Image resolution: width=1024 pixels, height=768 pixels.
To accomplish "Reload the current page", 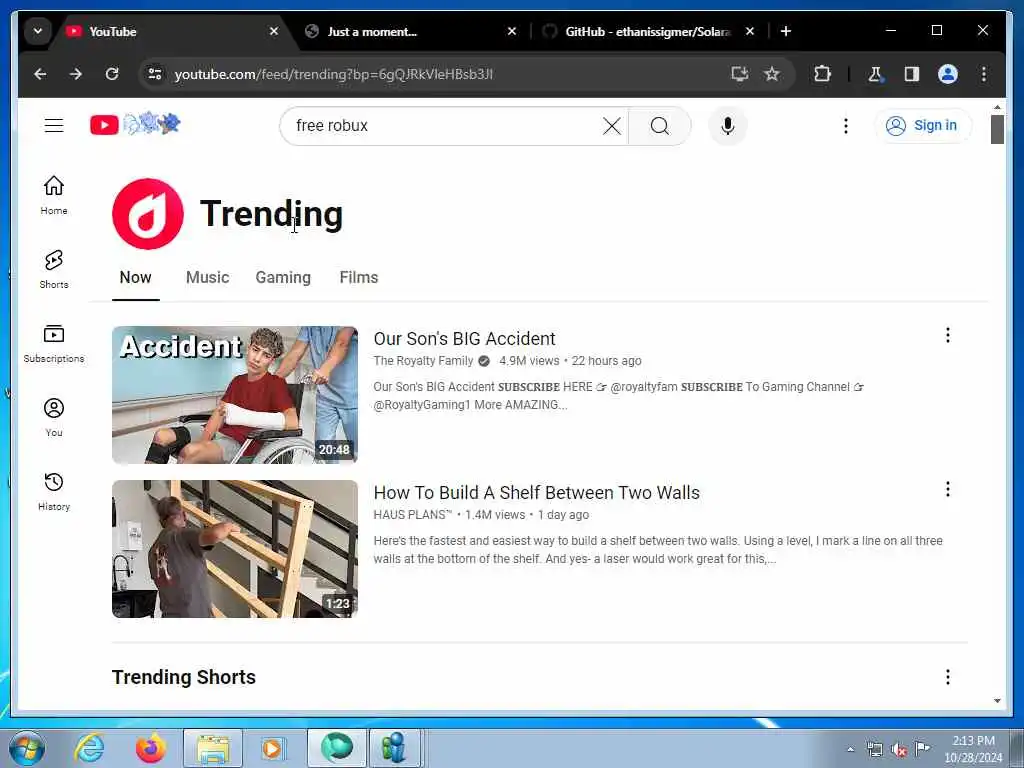I will tap(112, 74).
